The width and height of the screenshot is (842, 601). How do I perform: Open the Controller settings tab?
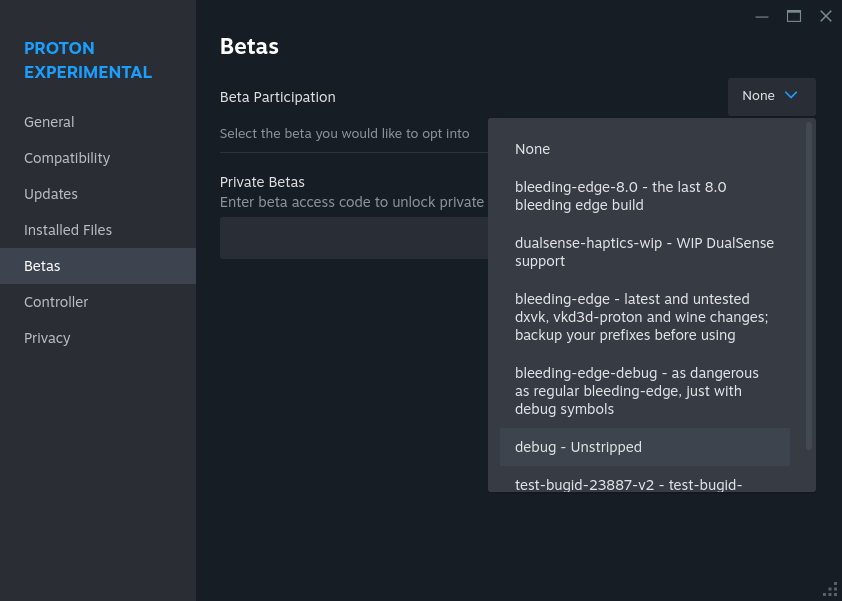click(56, 302)
